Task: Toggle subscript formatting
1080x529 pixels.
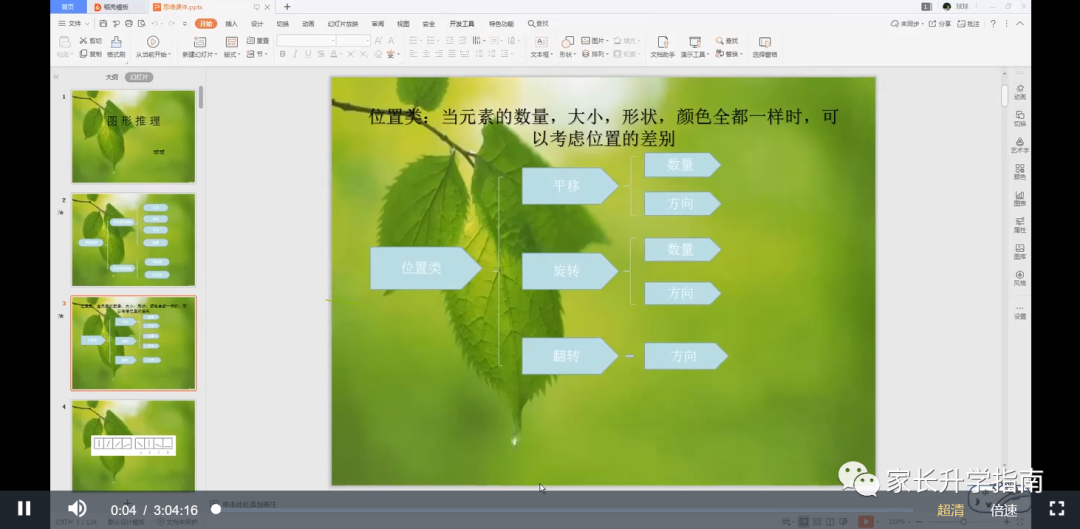Action: pos(364,54)
